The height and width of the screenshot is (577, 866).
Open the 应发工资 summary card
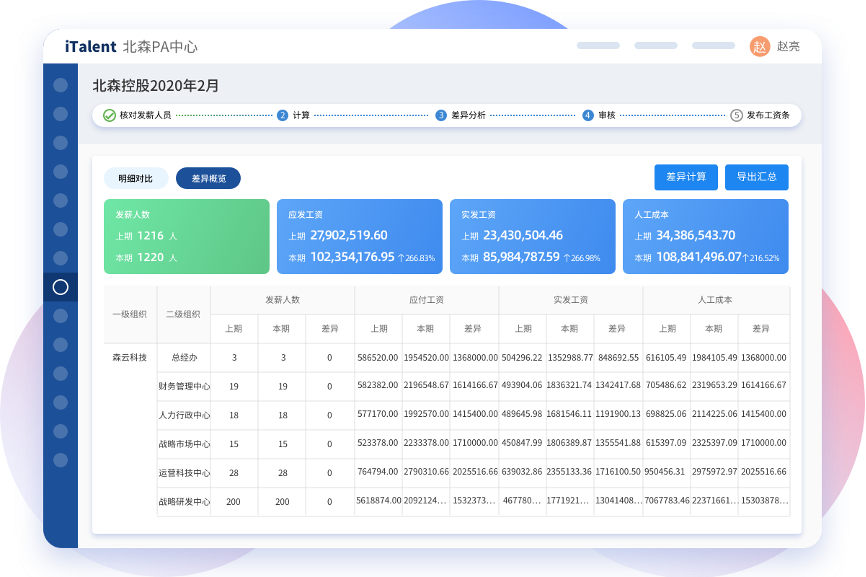(359, 236)
